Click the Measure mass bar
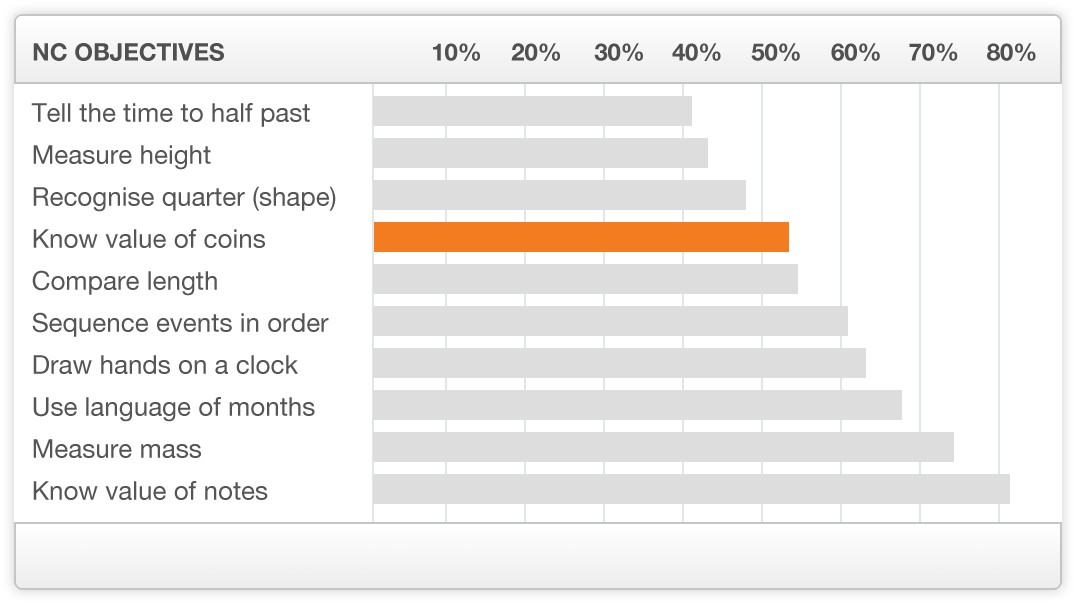1076x604 pixels. click(664, 446)
